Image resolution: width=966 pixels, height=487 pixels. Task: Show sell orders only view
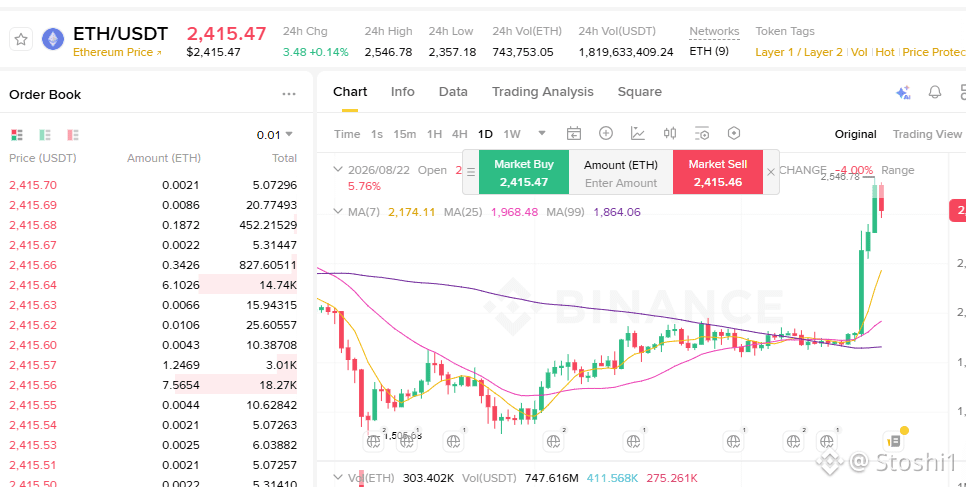coord(73,134)
